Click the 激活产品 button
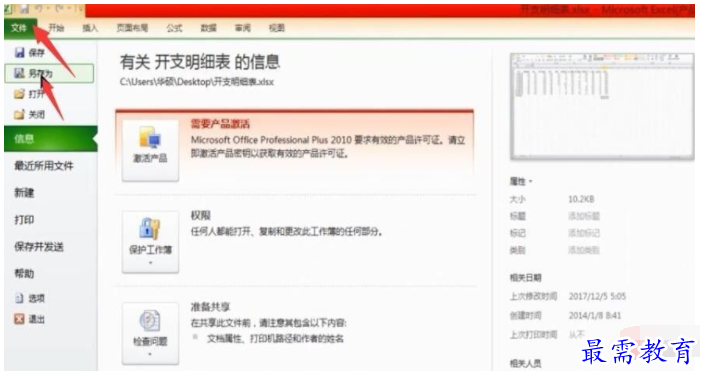Screen dimensions: 703x383 pos(150,151)
